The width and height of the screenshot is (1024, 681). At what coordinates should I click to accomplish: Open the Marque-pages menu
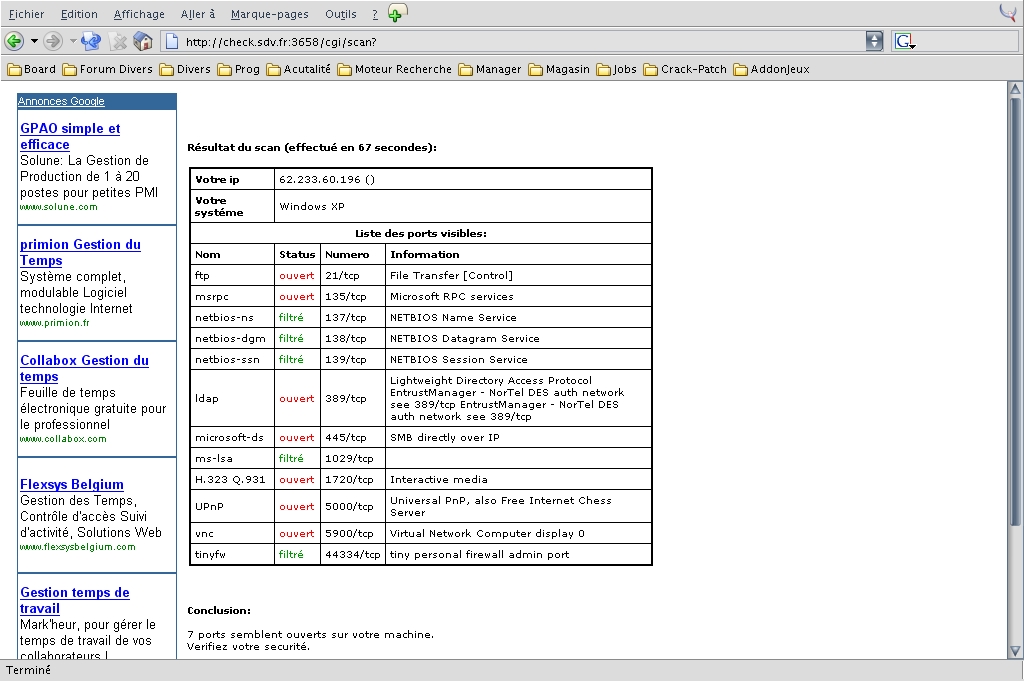click(x=270, y=14)
